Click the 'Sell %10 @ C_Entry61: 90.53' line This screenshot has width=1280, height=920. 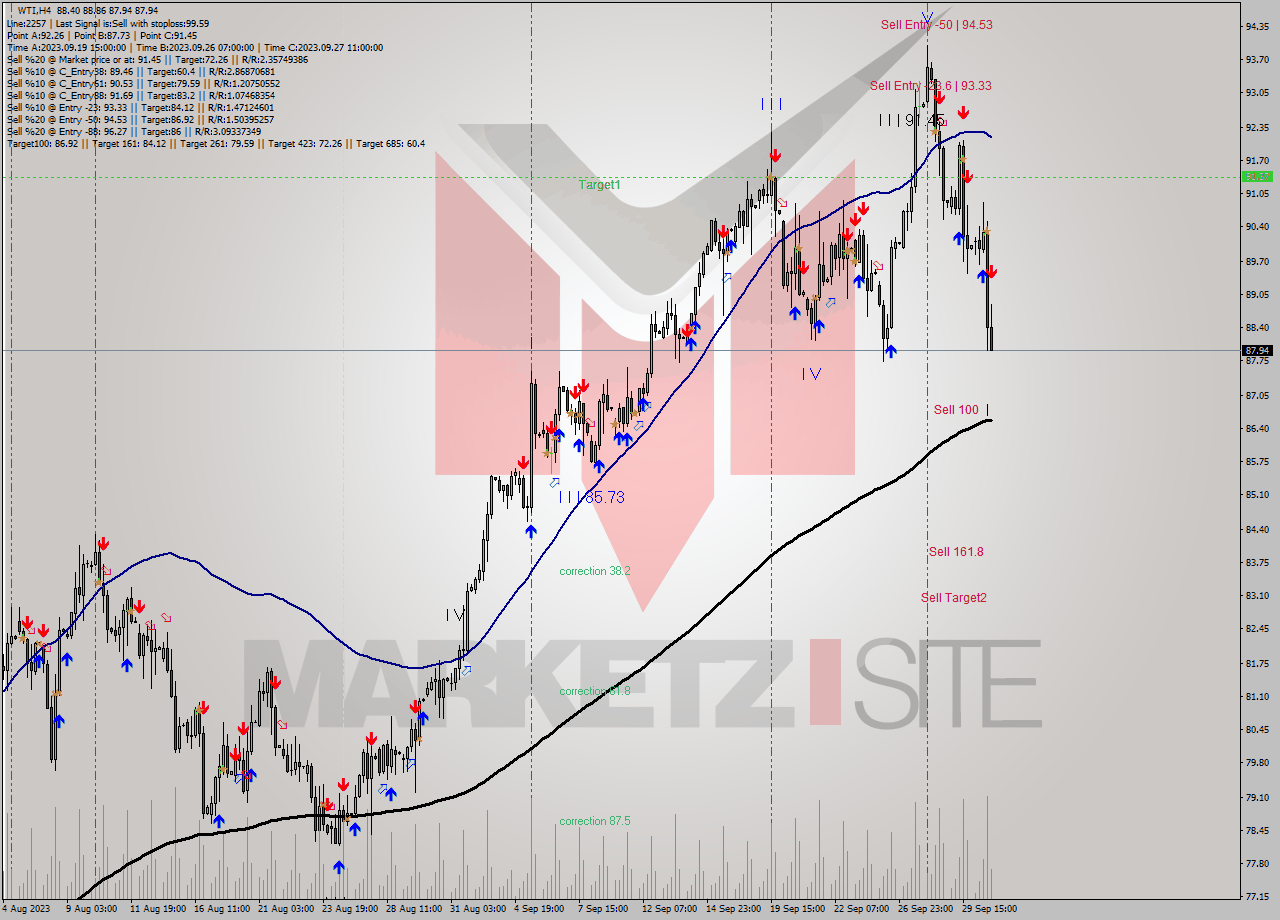146,83
